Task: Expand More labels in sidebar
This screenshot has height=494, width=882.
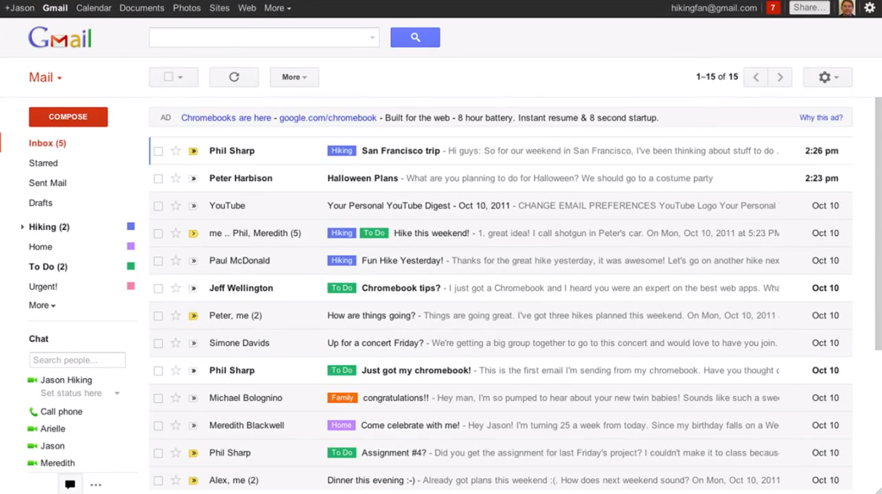Action: tap(42, 305)
